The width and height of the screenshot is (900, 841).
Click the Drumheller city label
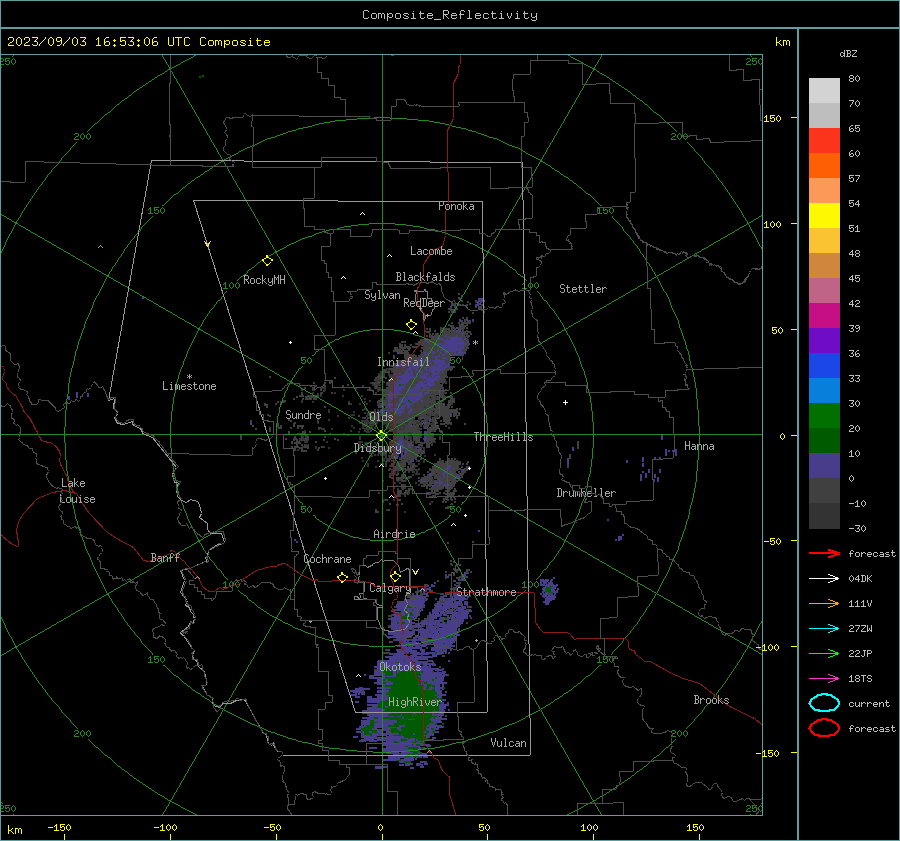point(586,493)
